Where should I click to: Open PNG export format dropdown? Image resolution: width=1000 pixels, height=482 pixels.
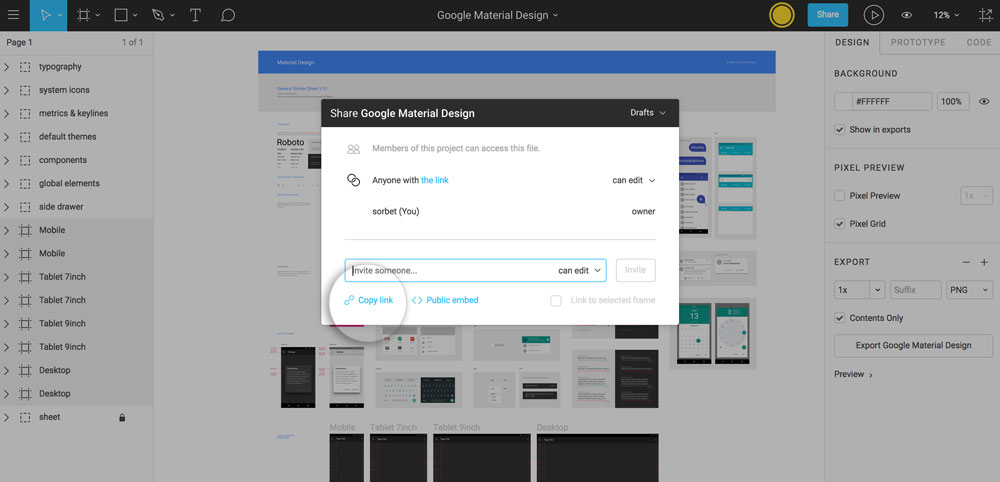pos(969,290)
